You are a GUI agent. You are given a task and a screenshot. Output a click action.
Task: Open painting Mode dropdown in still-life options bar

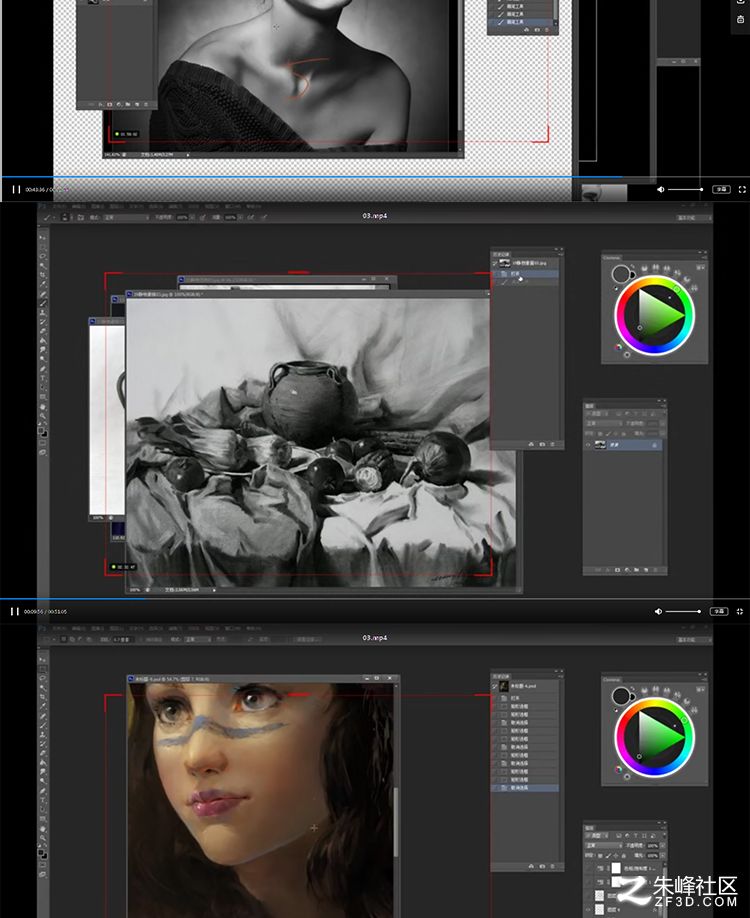127,217
